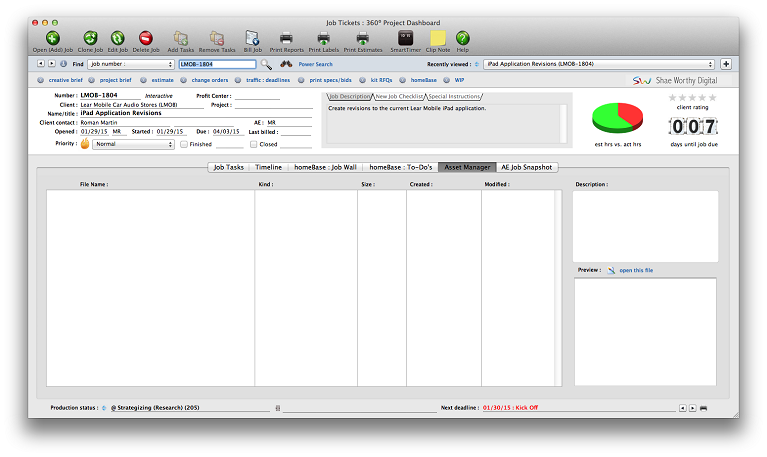Click the days until job due counter

click(693, 127)
